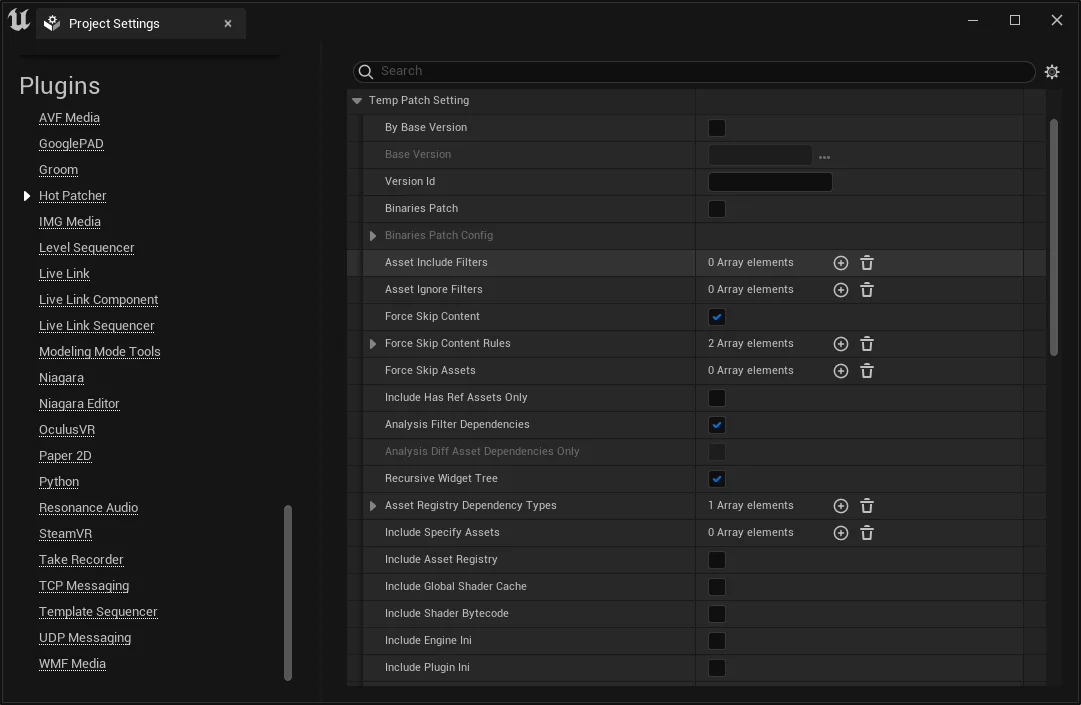1081x705 pixels.
Task: Select the Project Settings tab
Action: point(114,24)
